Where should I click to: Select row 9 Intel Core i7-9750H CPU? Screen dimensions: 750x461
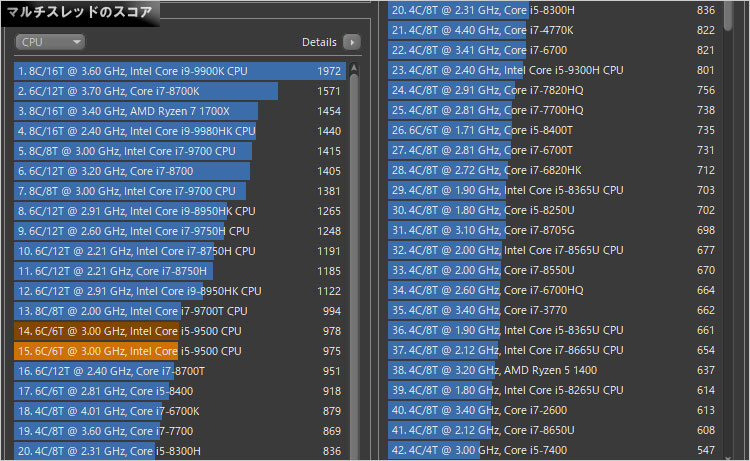pos(180,231)
